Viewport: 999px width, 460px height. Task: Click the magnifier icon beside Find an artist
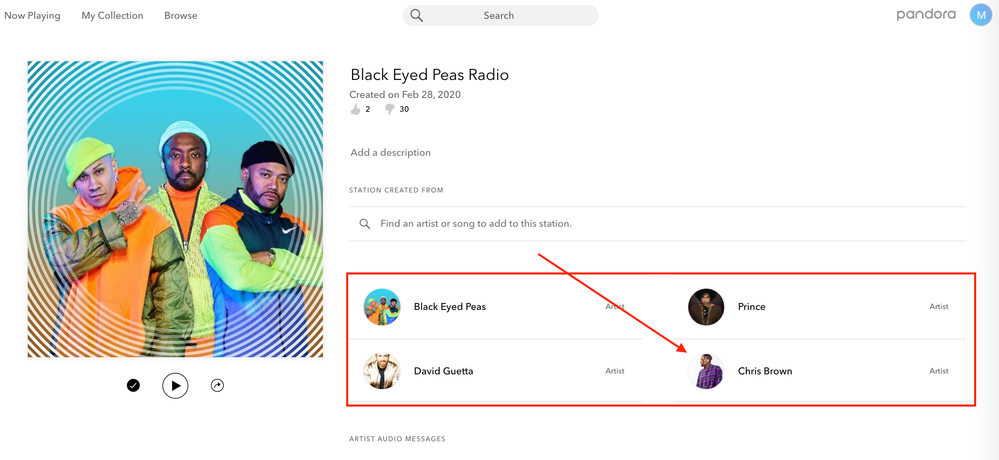click(365, 224)
